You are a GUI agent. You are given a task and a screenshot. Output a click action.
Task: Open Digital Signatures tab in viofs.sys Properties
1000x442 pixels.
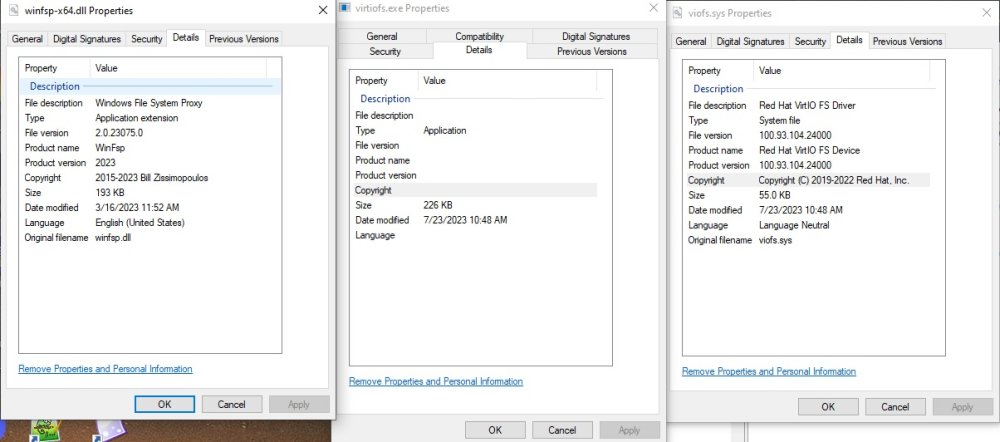pos(750,41)
